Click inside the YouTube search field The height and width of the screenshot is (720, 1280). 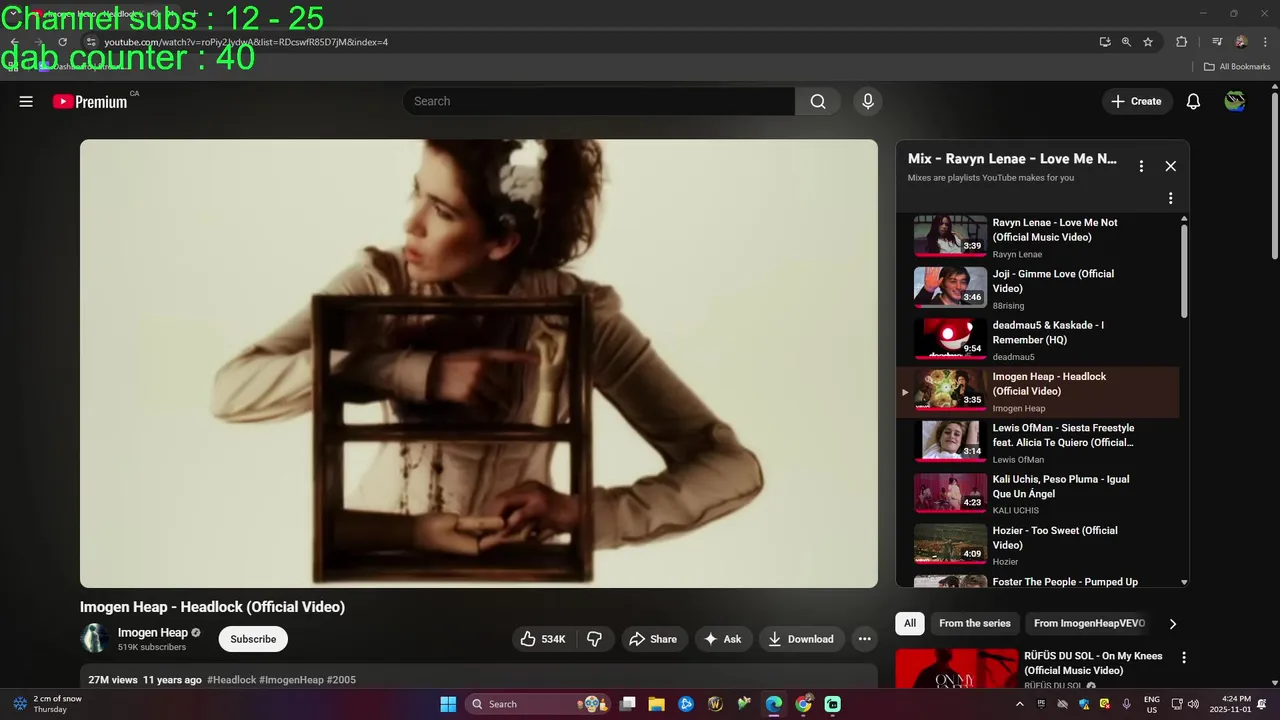[x=598, y=101]
